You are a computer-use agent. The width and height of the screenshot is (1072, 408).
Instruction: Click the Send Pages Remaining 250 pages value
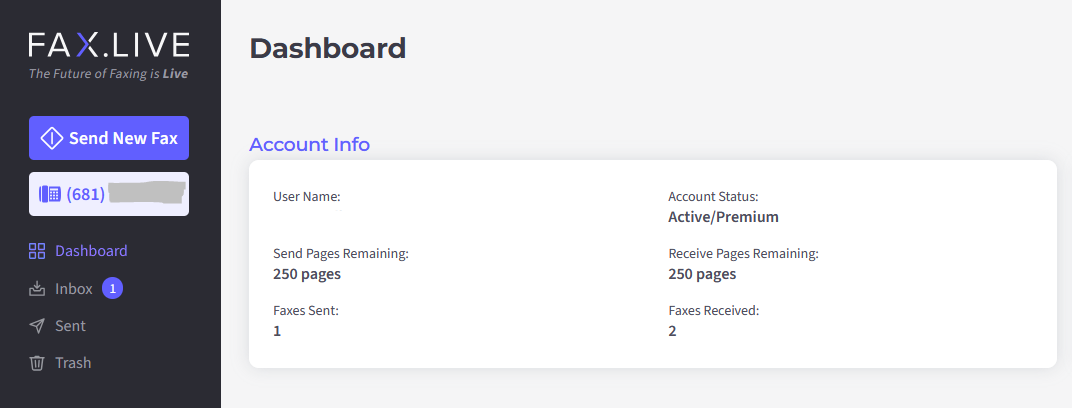[307, 274]
